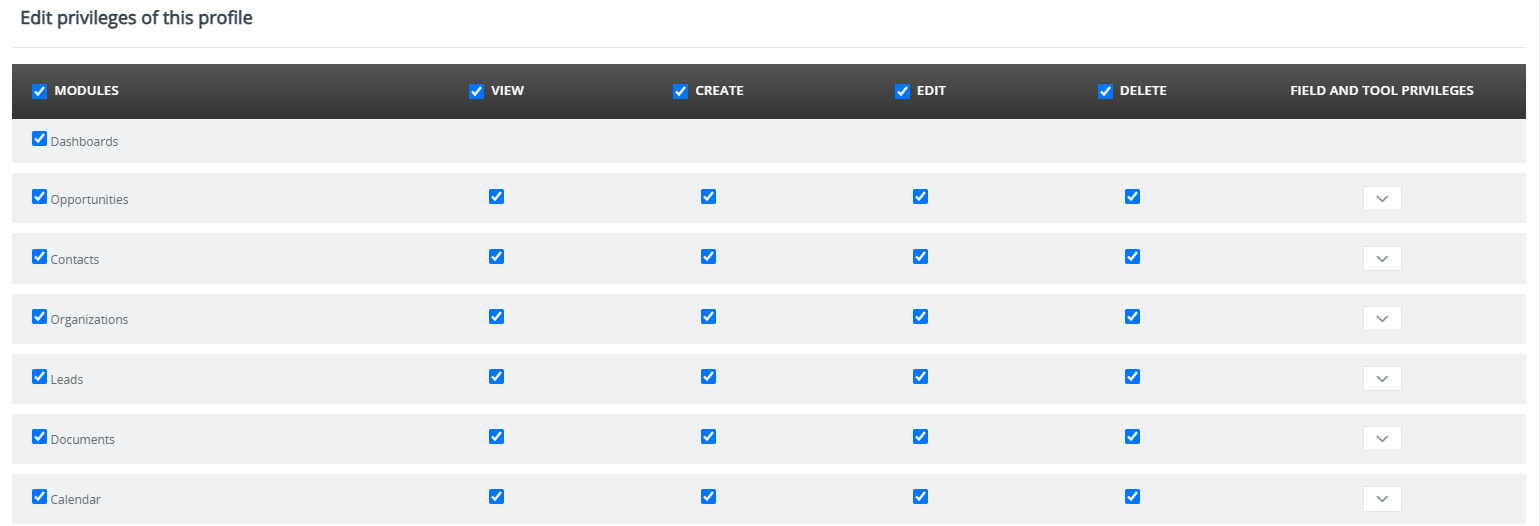Toggle the CREATE column header checkbox
Viewport: 1540px width, 526px height.
click(681, 91)
